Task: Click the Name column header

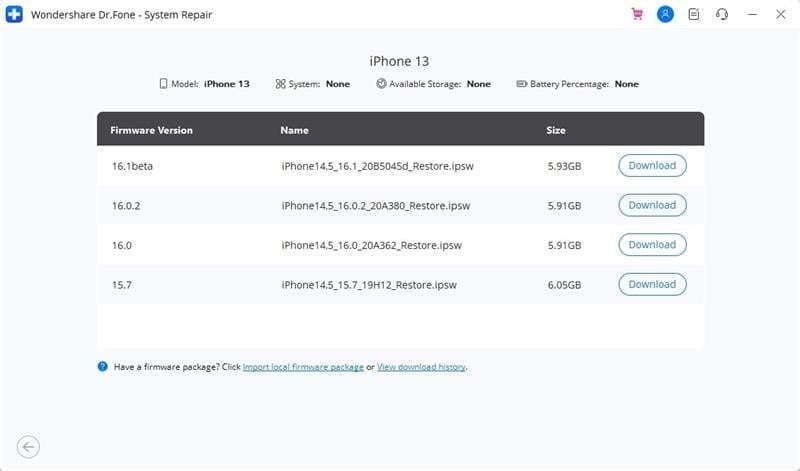Action: 294,130
